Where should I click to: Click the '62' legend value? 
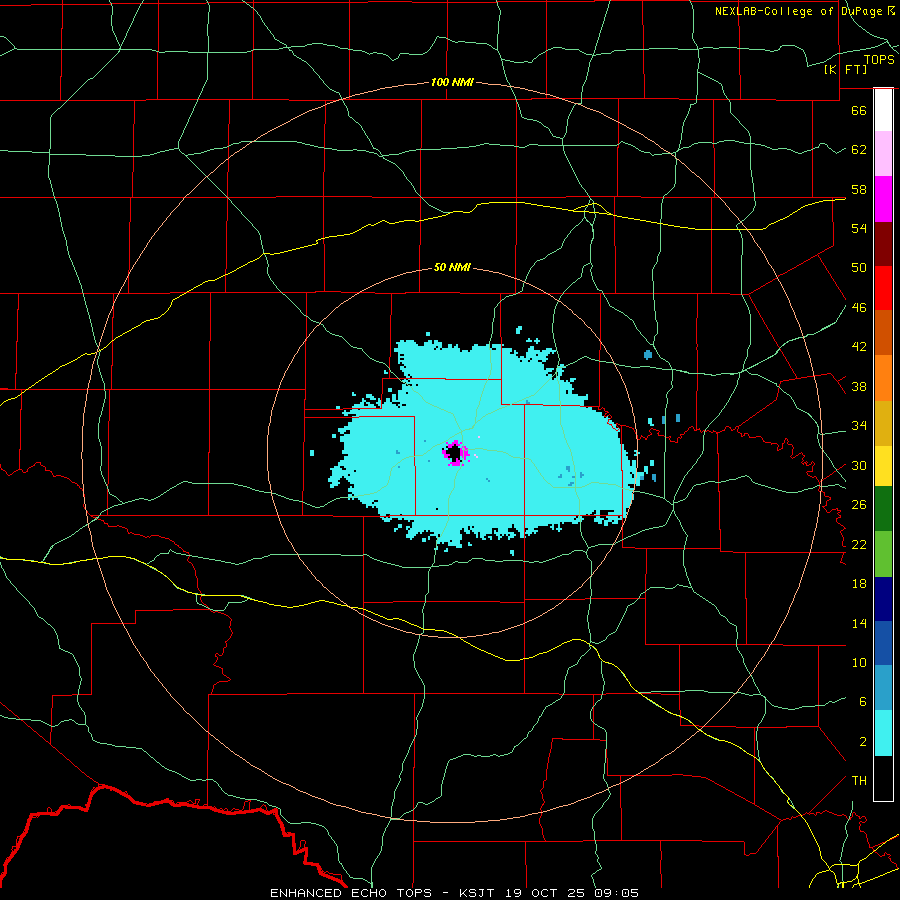tap(859, 150)
